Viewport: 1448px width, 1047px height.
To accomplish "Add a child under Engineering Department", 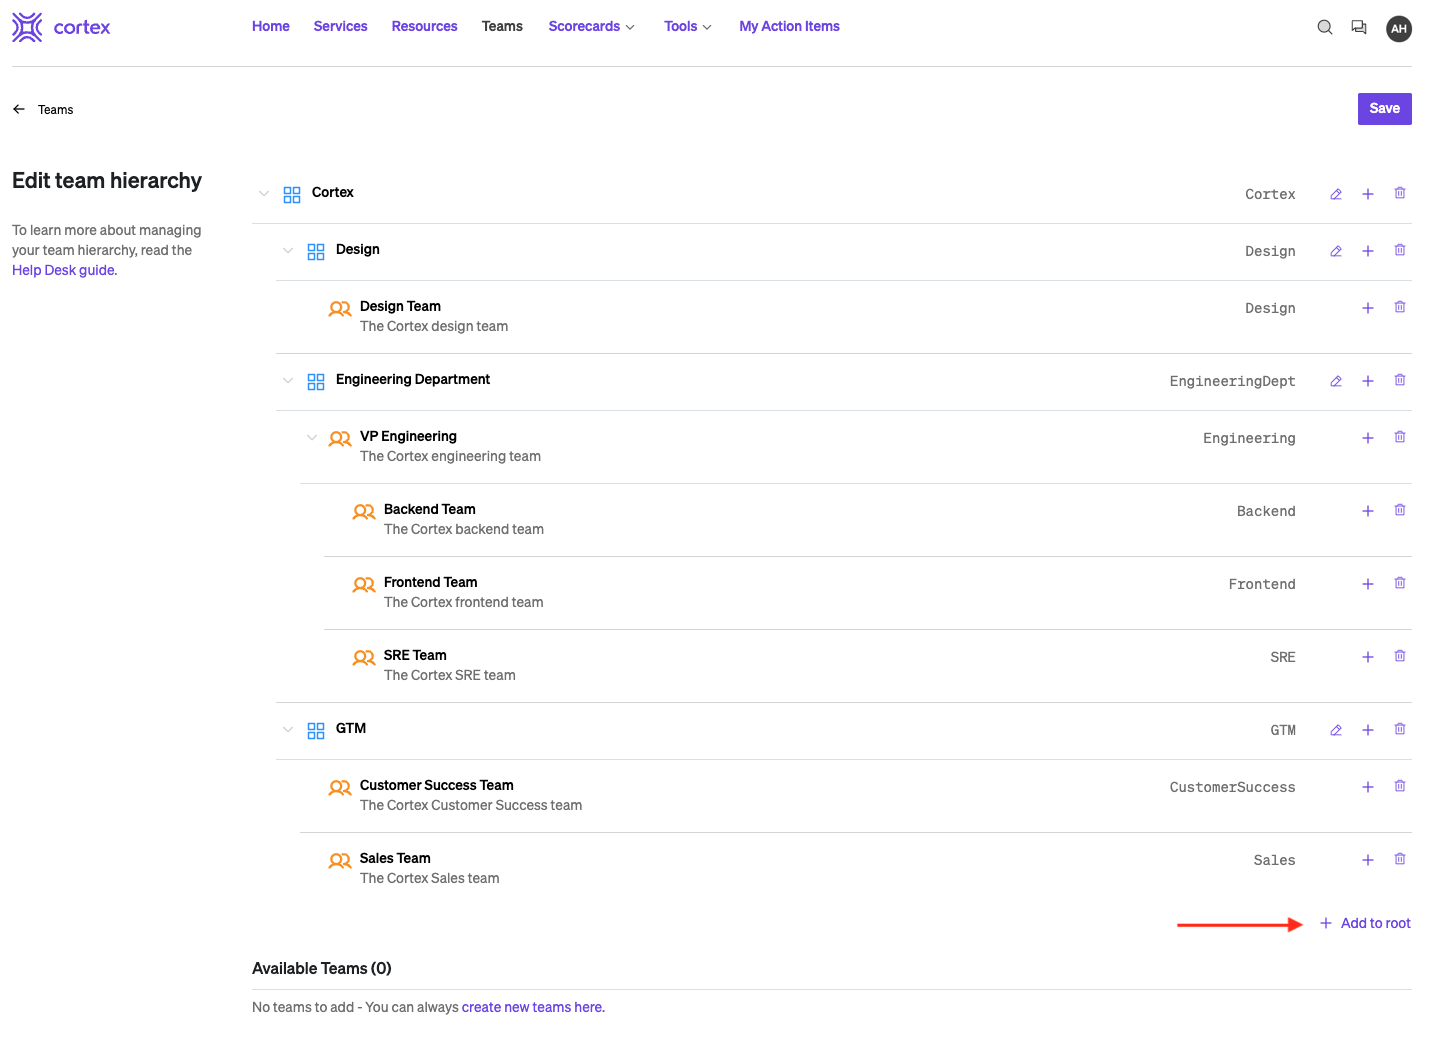I will [x=1368, y=381].
